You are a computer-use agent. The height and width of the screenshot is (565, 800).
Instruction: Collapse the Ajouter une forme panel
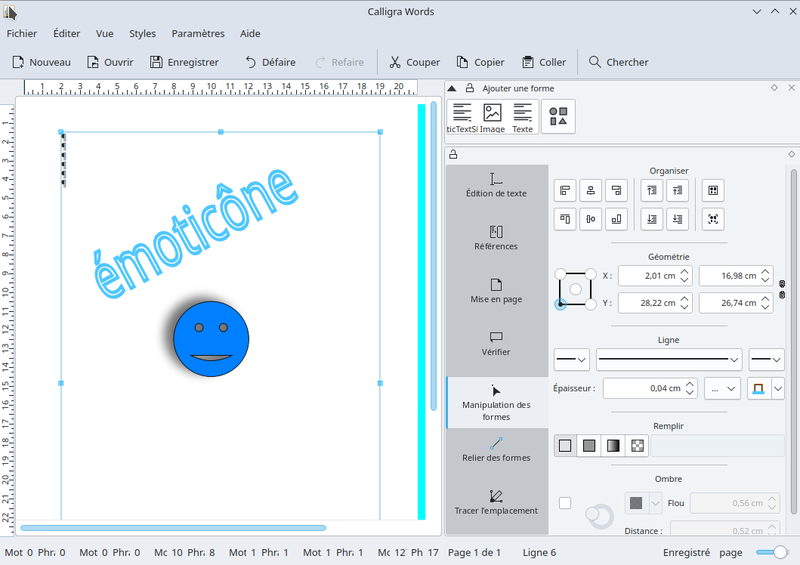click(x=452, y=88)
